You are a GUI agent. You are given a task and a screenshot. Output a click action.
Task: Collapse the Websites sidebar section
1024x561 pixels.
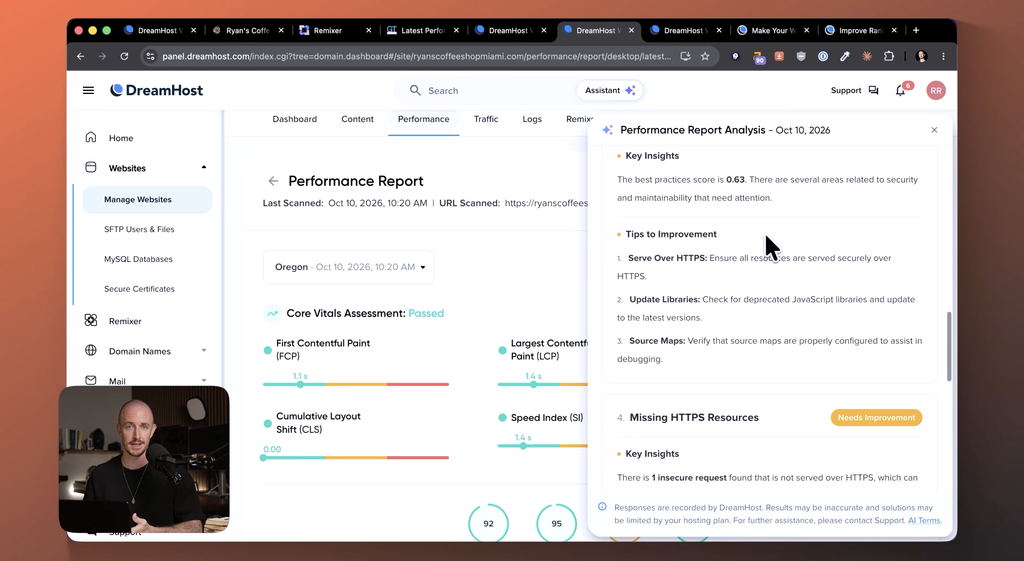[x=204, y=167]
